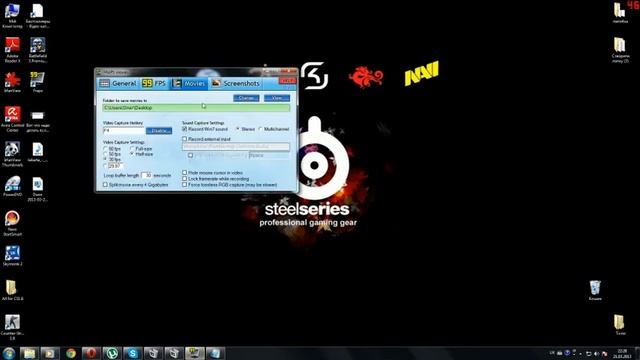The image size is (640, 360).
Task: Choose the Stereo sound option
Action: 238,129
